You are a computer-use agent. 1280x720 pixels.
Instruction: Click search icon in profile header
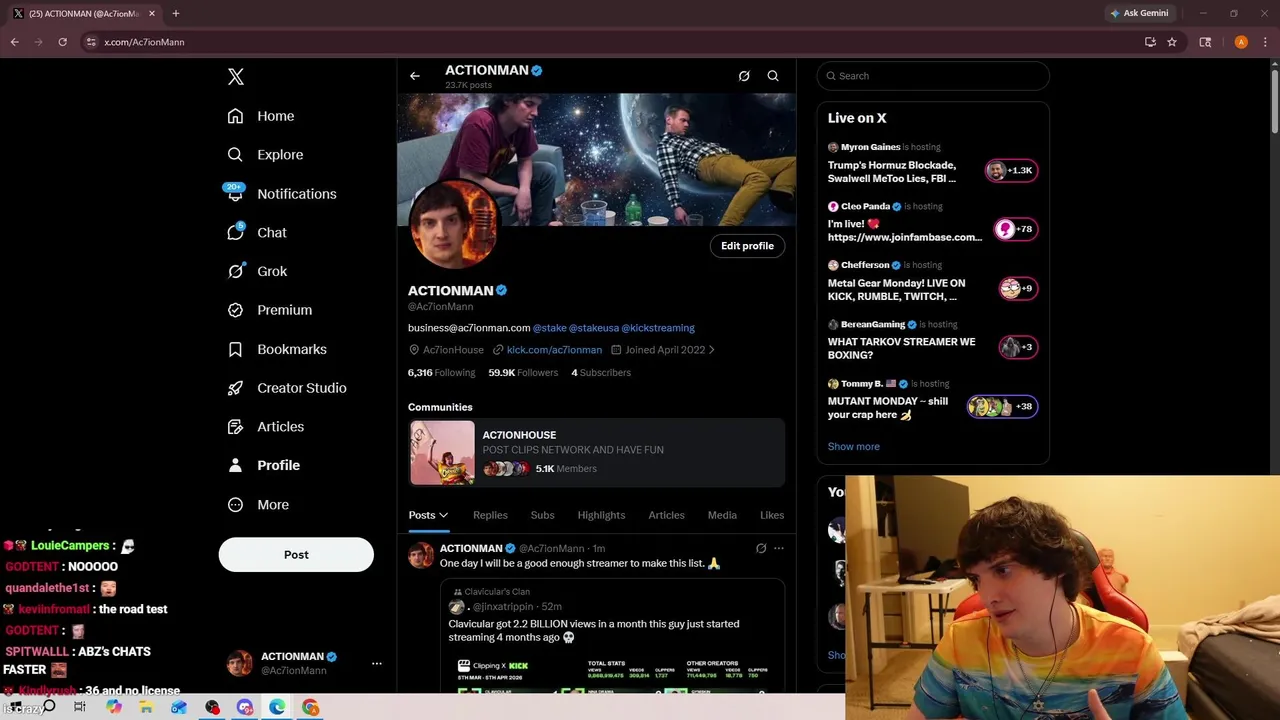pos(773,76)
